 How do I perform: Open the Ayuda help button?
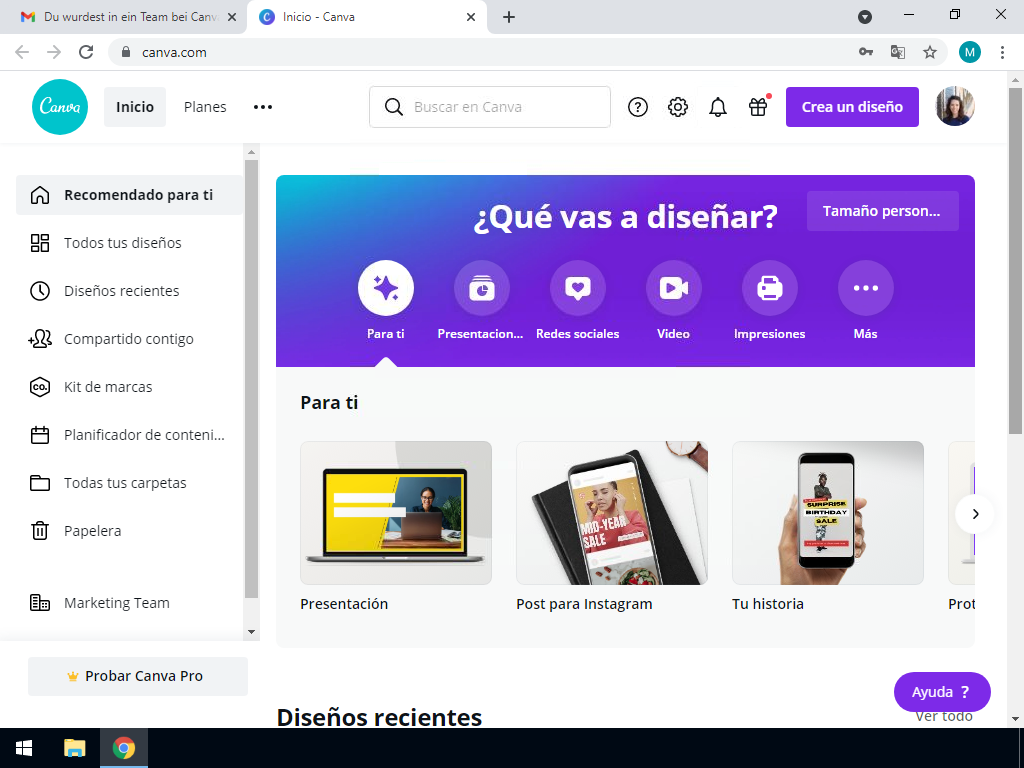pyautogui.click(x=942, y=692)
